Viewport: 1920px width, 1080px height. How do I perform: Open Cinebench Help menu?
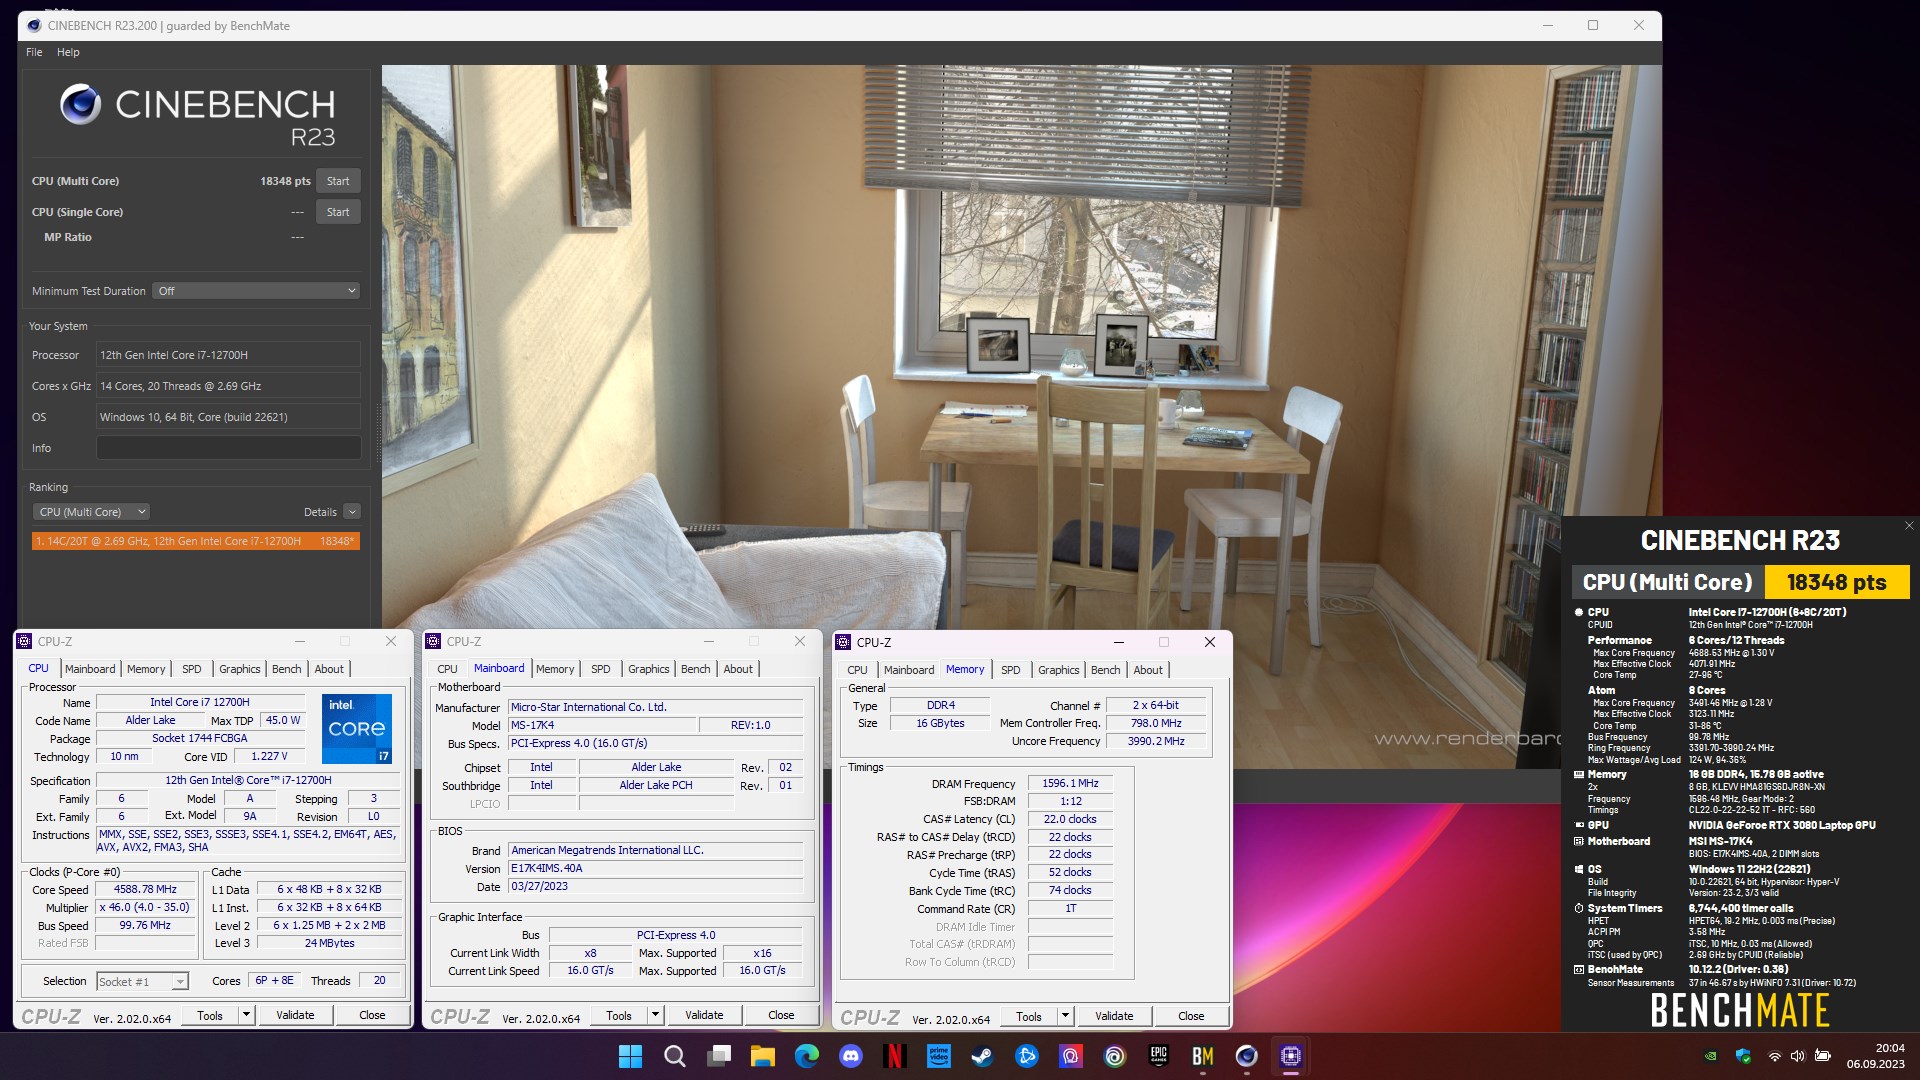coord(68,52)
